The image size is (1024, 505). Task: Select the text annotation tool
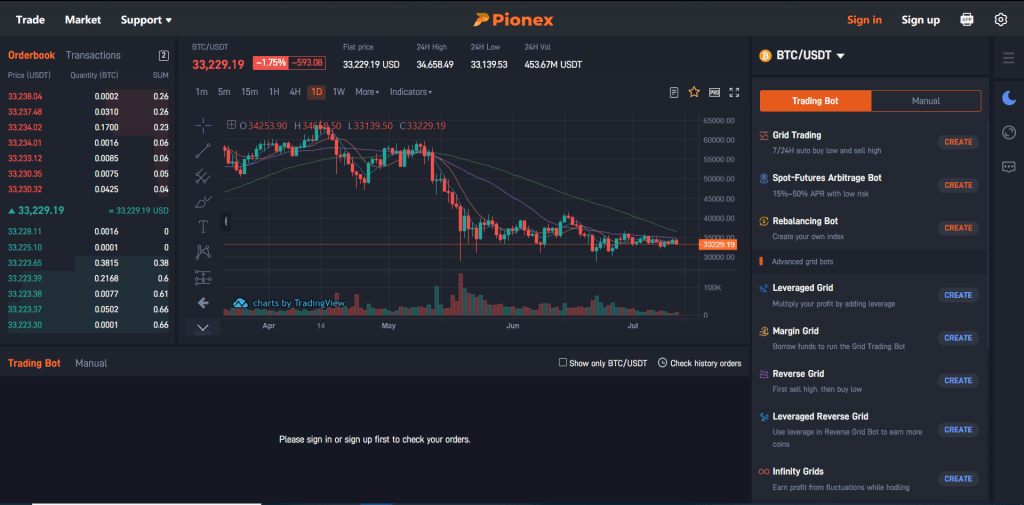203,226
